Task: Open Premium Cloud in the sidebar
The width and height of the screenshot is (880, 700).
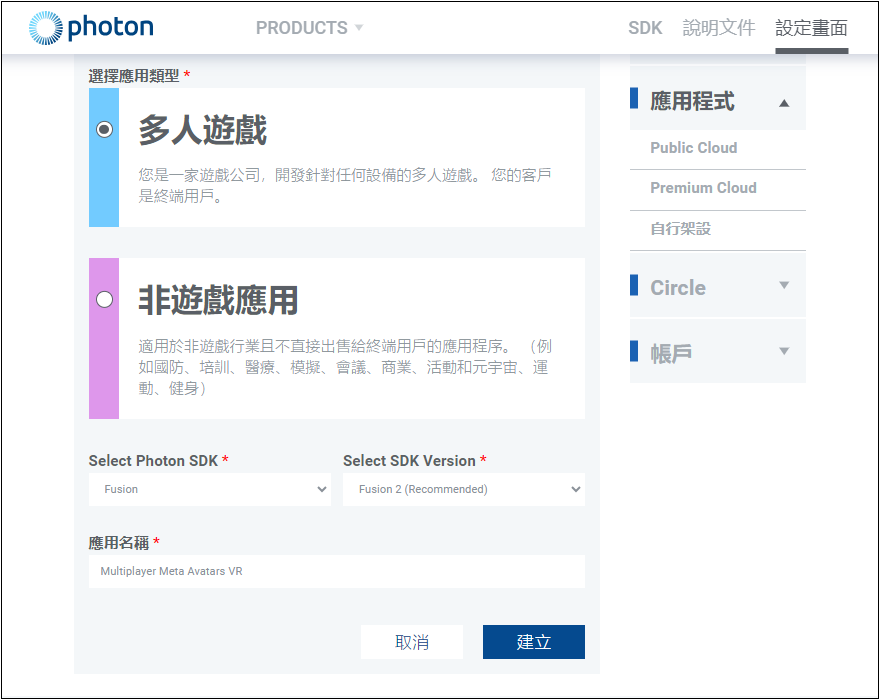Action: [703, 187]
